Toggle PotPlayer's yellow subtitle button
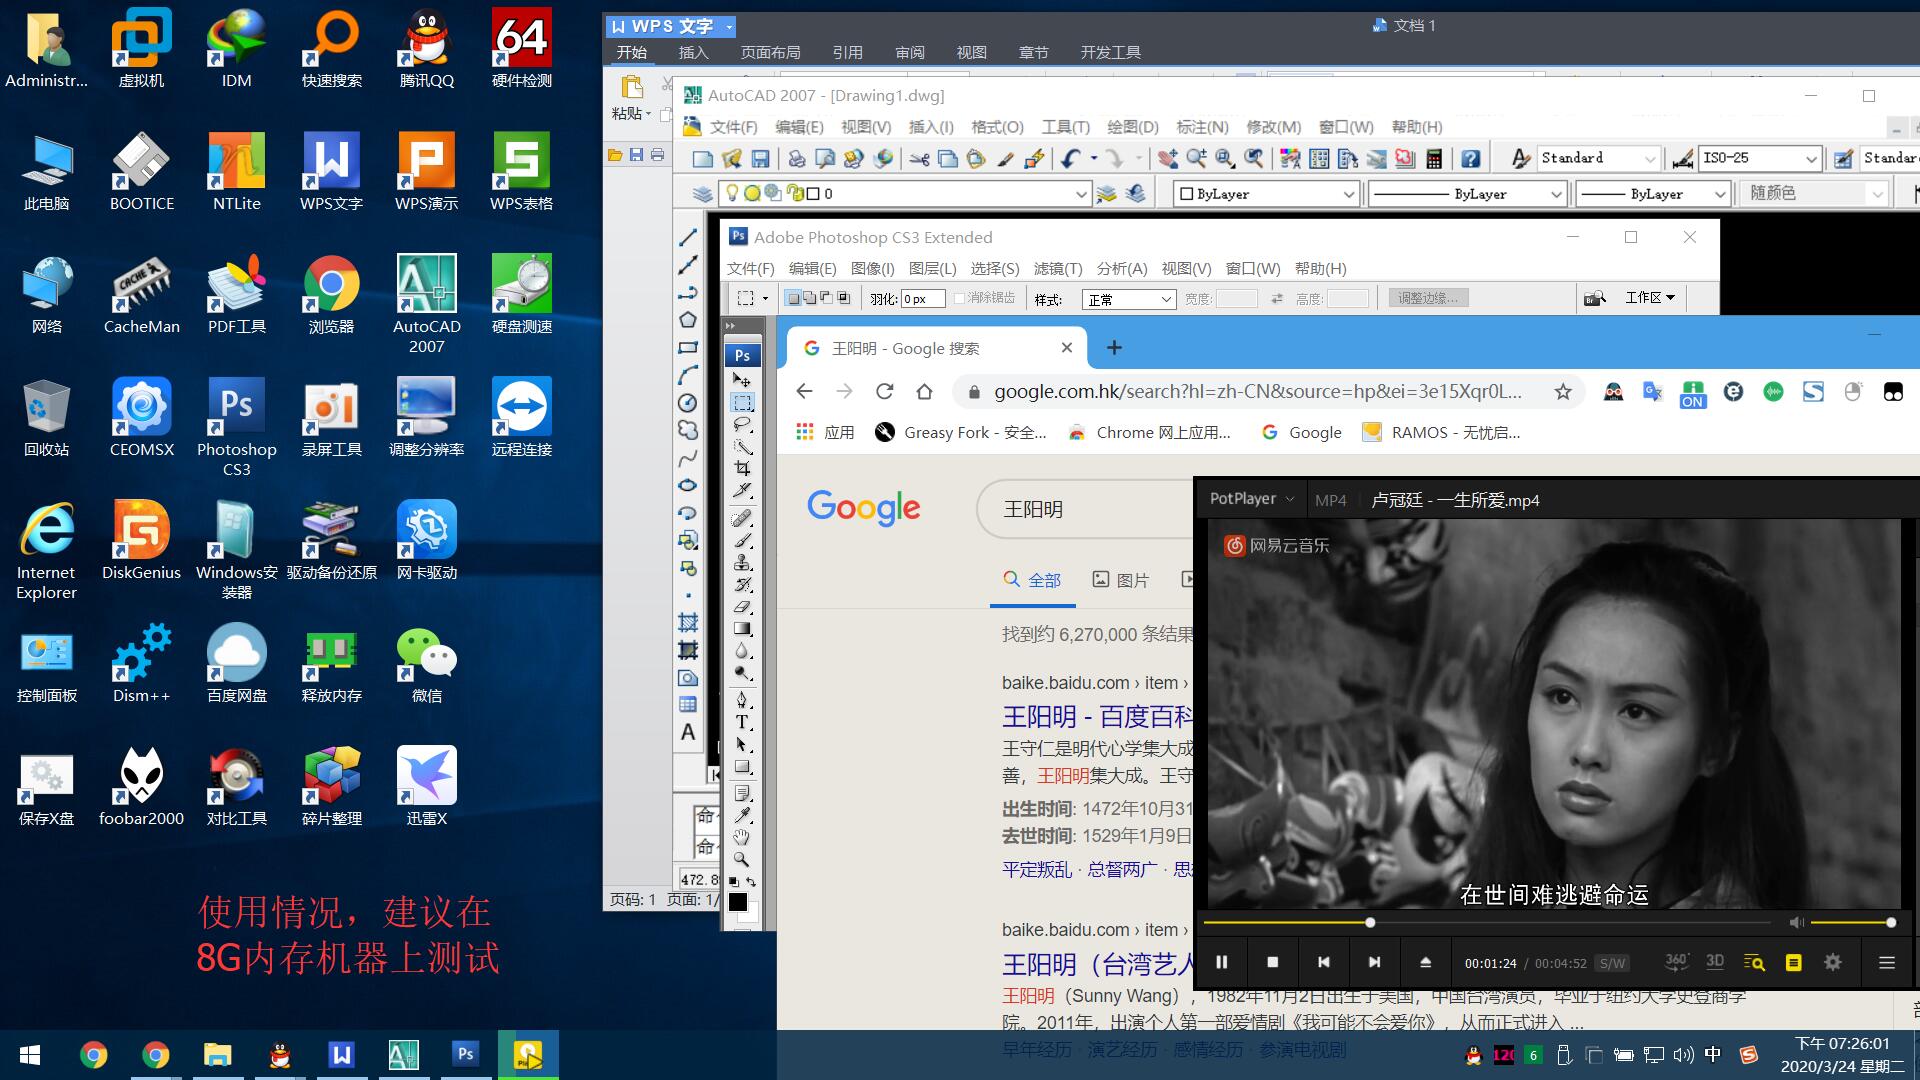 coord(1793,962)
